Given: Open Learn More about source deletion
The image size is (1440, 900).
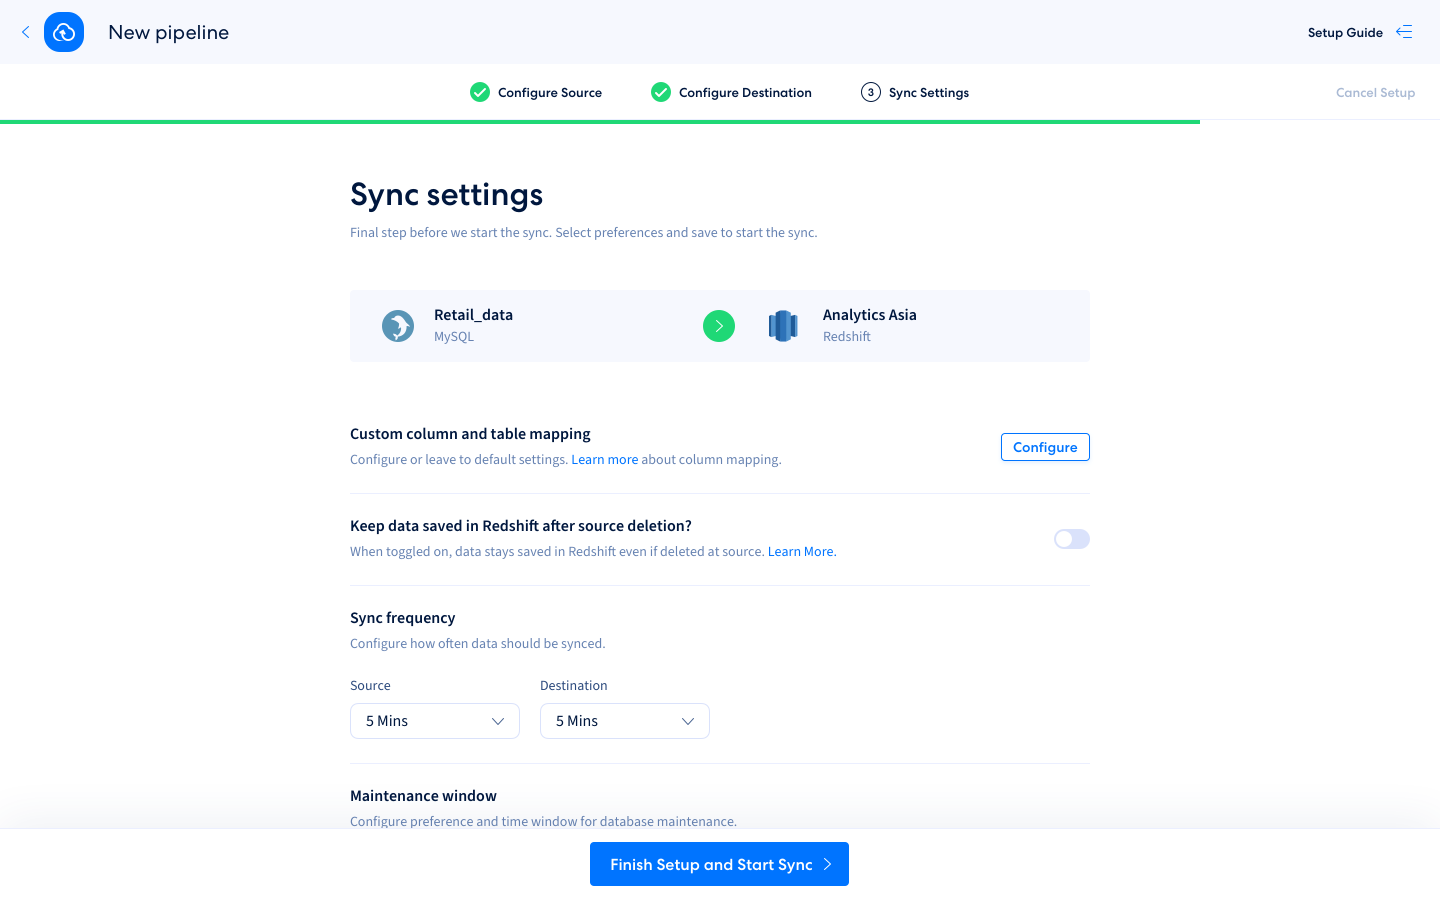Looking at the screenshot, I should coord(801,552).
